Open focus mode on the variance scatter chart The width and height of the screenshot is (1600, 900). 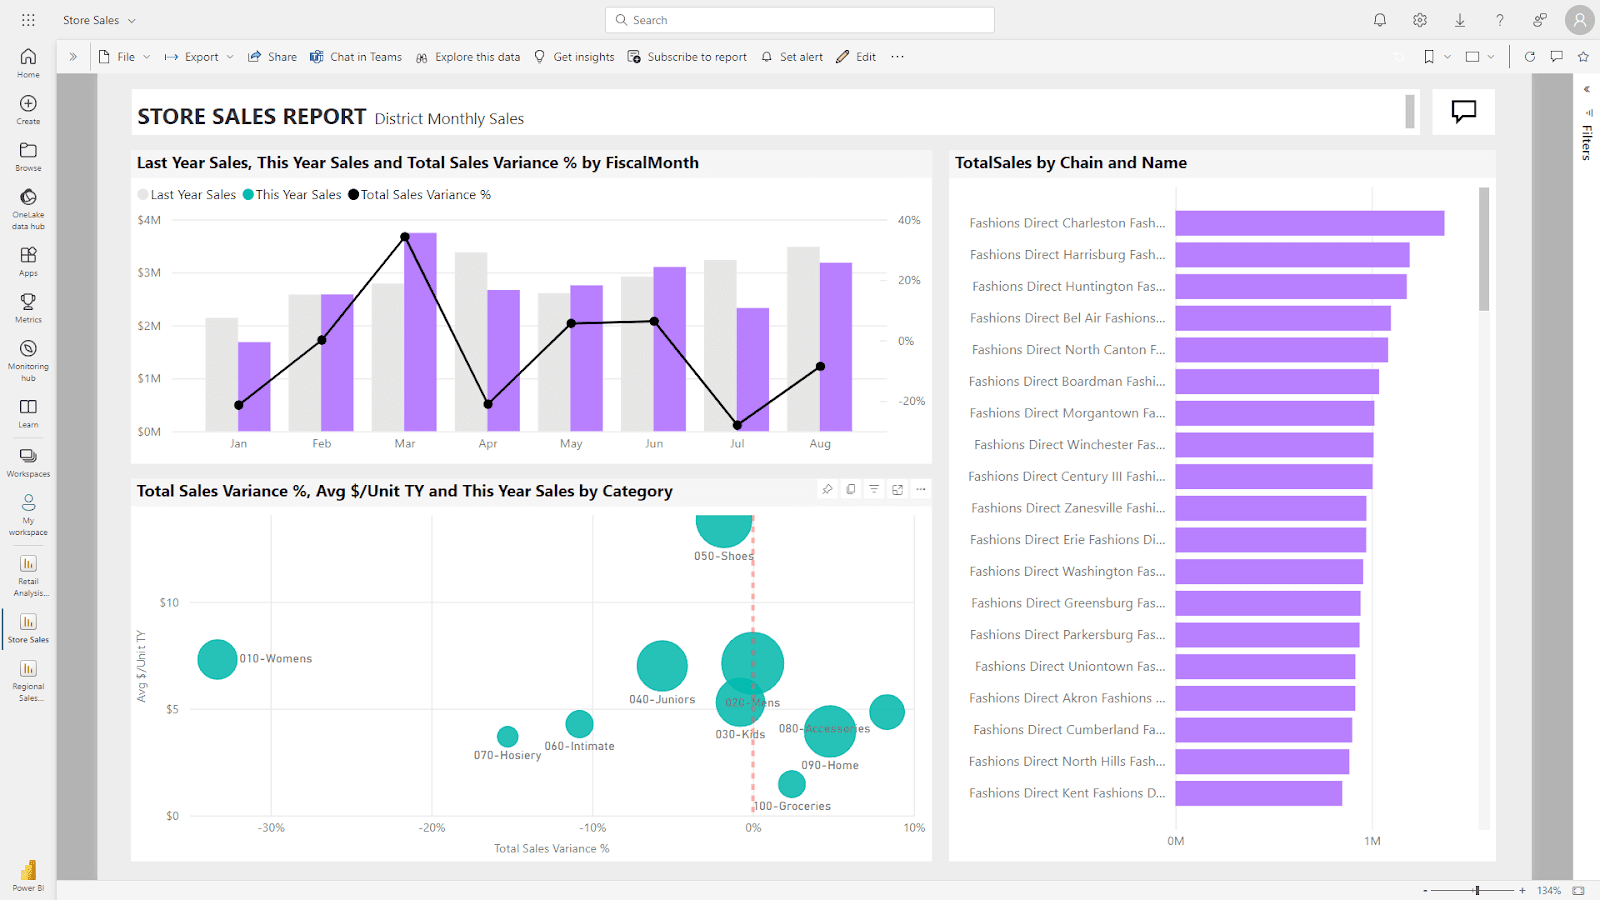pyautogui.click(x=896, y=489)
